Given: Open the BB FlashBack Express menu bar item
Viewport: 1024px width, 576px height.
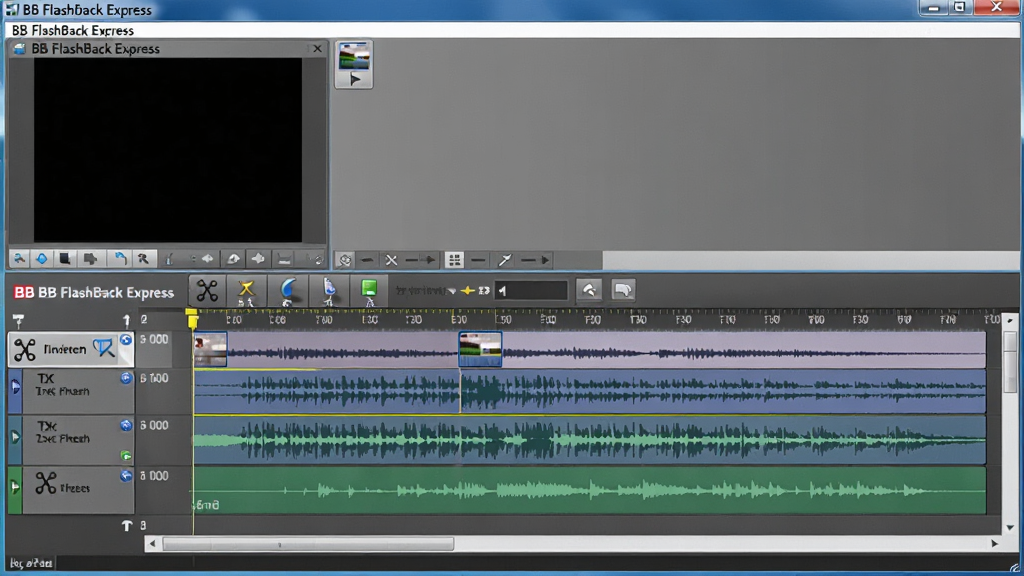Looking at the screenshot, I should tap(72, 31).
